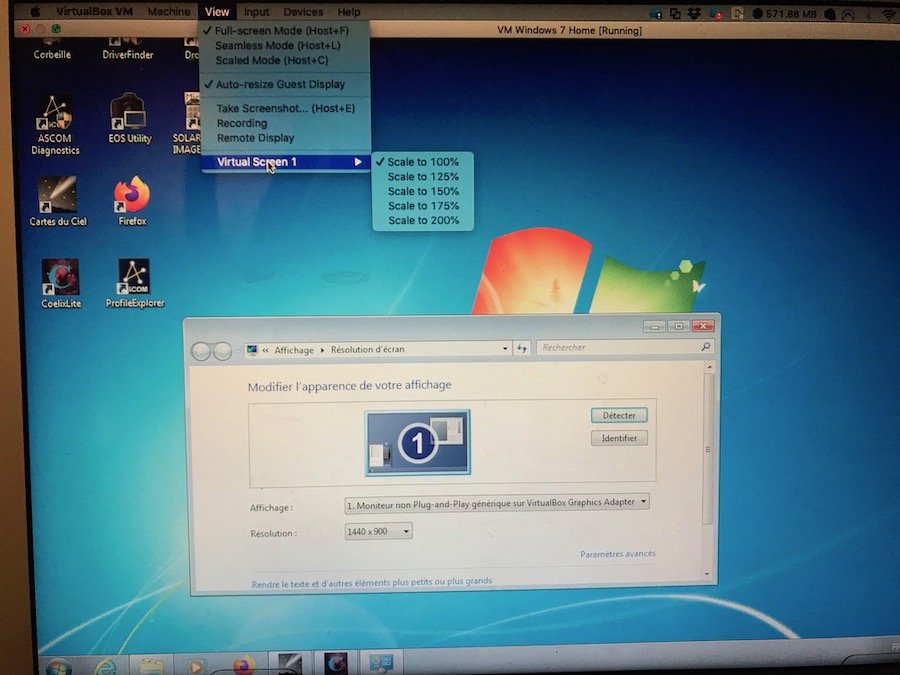Click the scroll-up arrow in resolution window
This screenshot has height=675, width=900.
coord(709,366)
